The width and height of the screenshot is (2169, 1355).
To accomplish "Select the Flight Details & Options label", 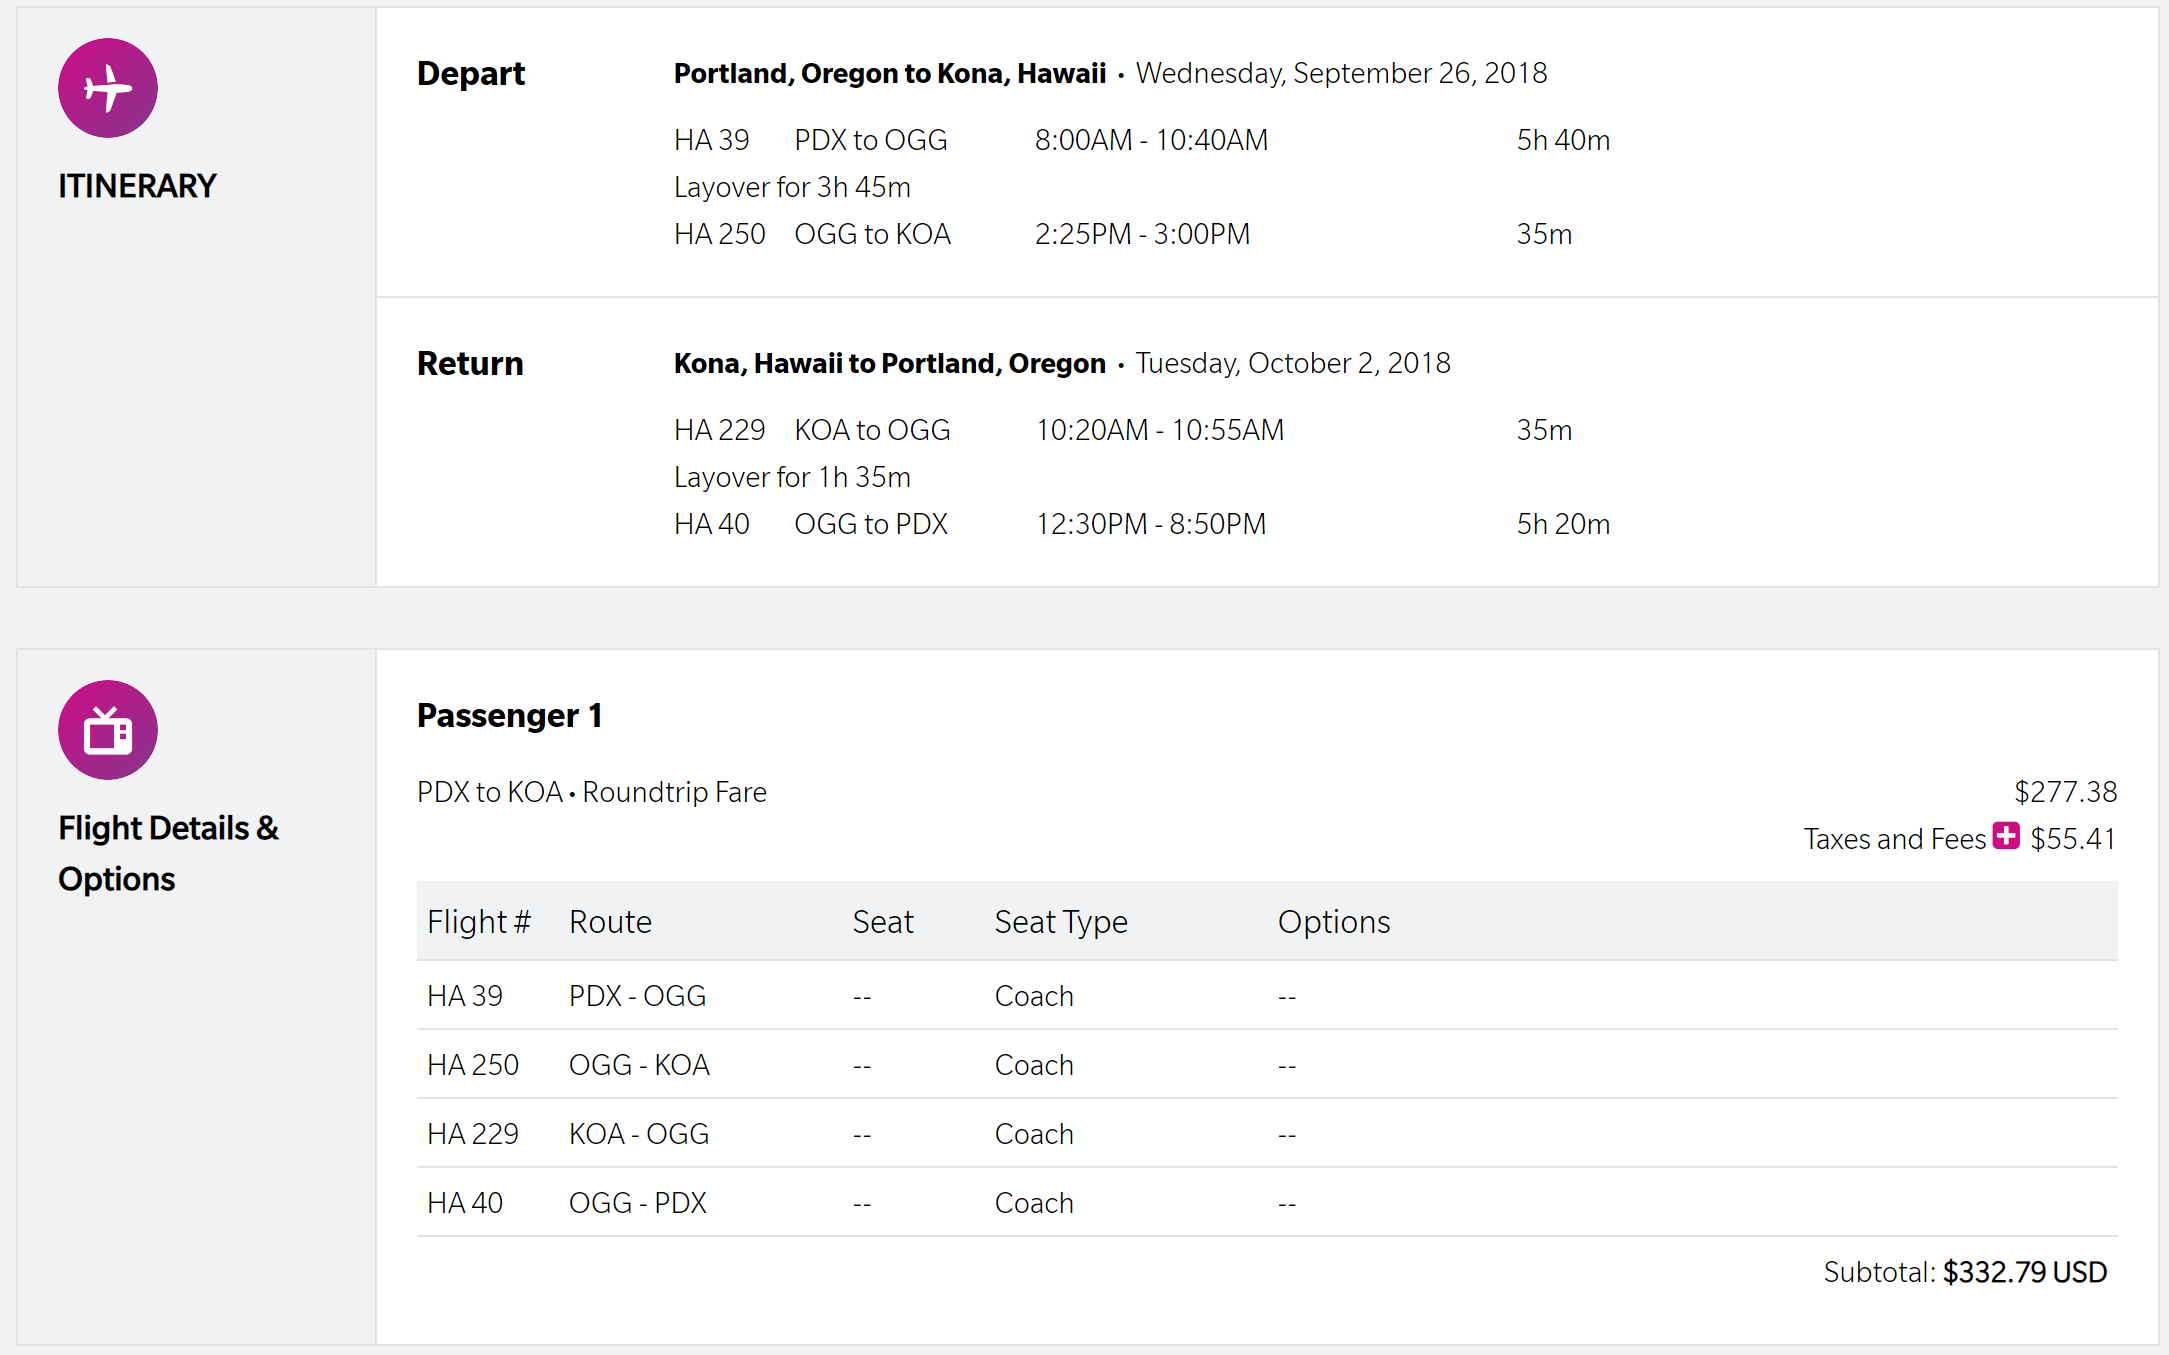I will click(x=168, y=853).
